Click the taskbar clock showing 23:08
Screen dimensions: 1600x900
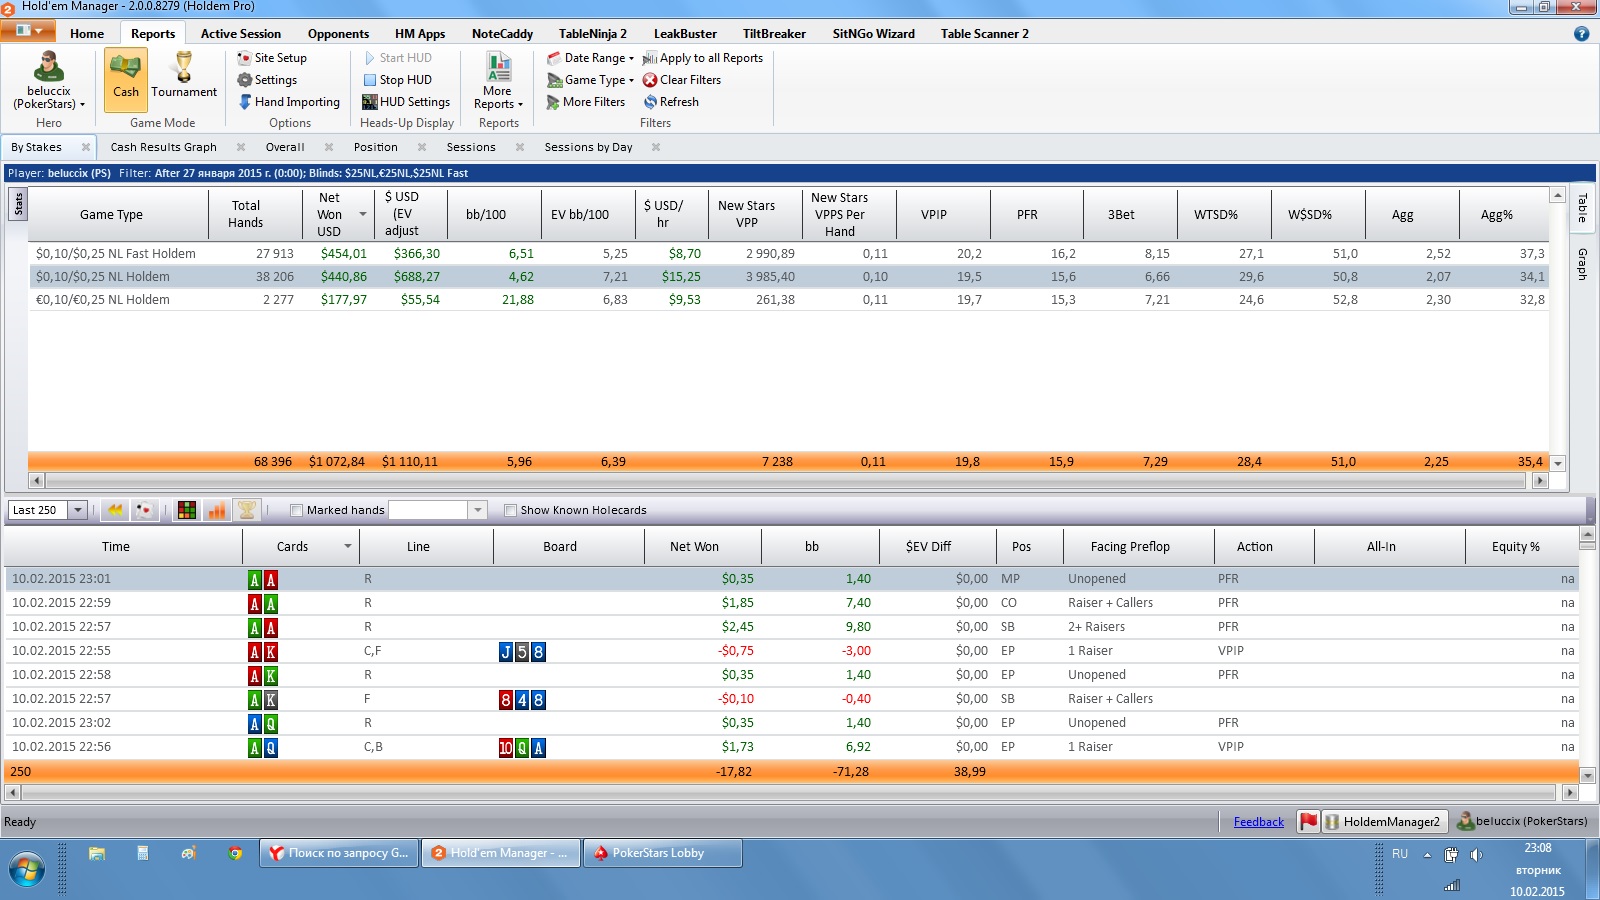click(1538, 848)
